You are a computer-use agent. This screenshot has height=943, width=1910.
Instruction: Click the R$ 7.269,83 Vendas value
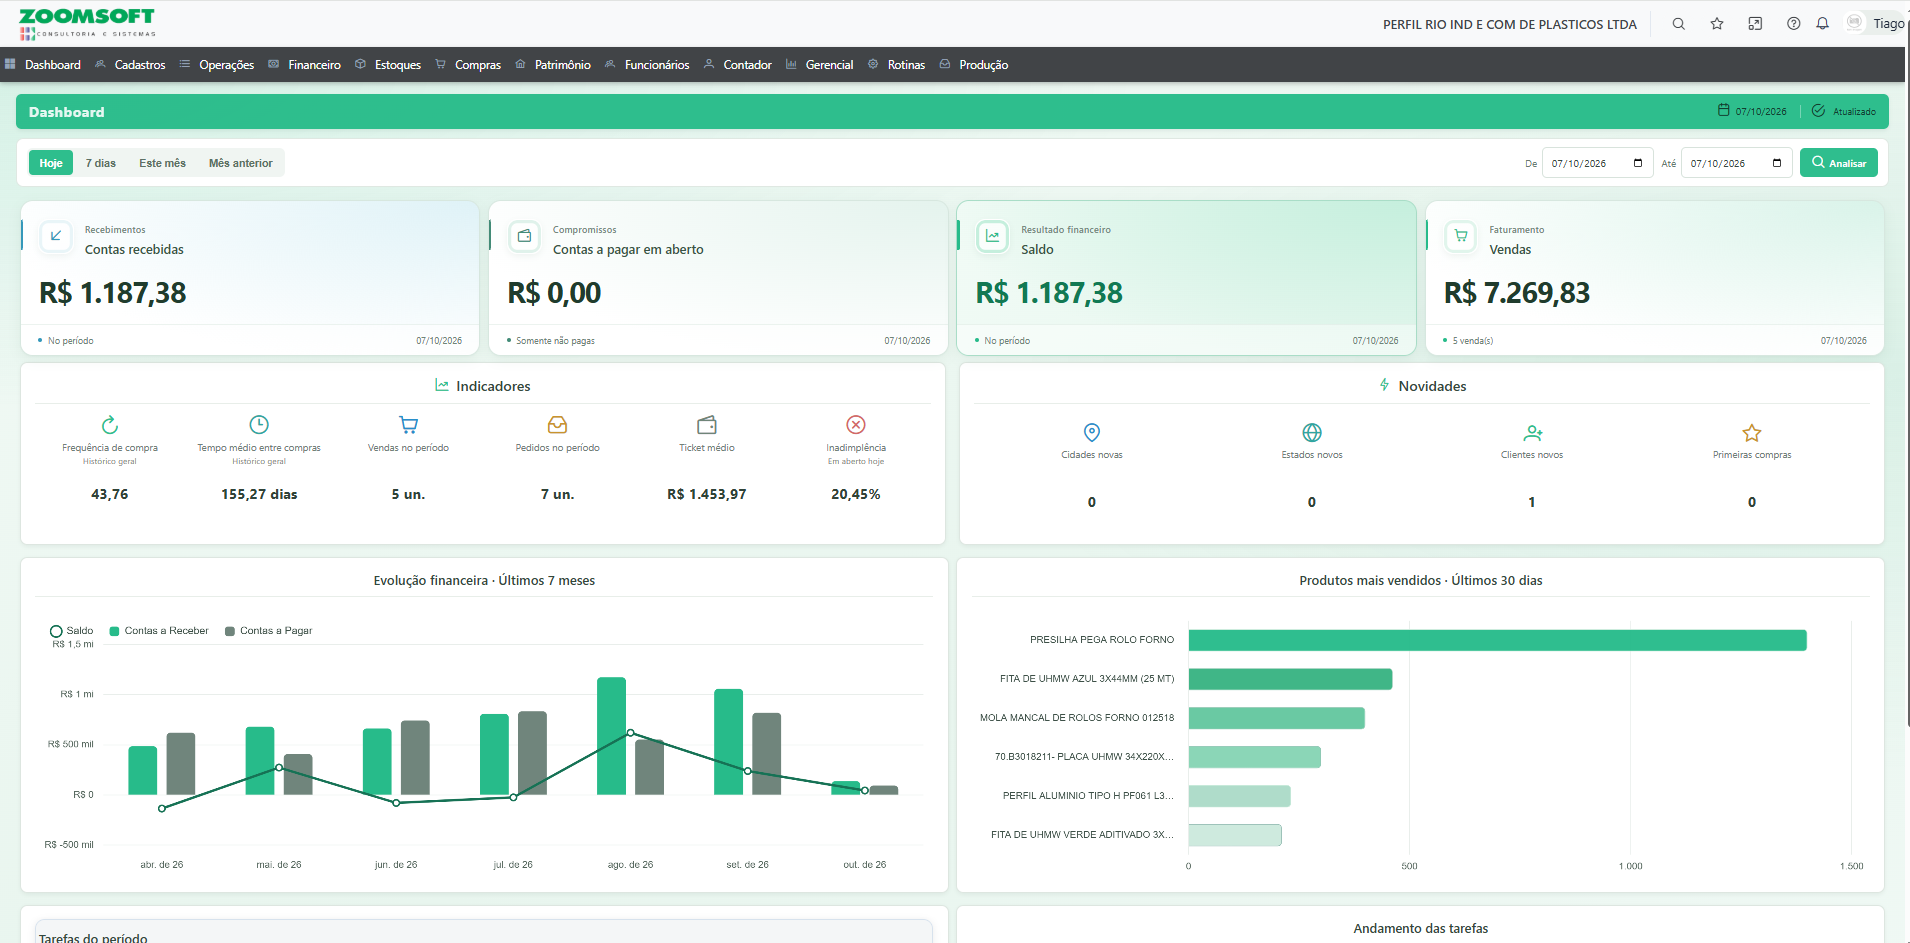[x=1517, y=293]
